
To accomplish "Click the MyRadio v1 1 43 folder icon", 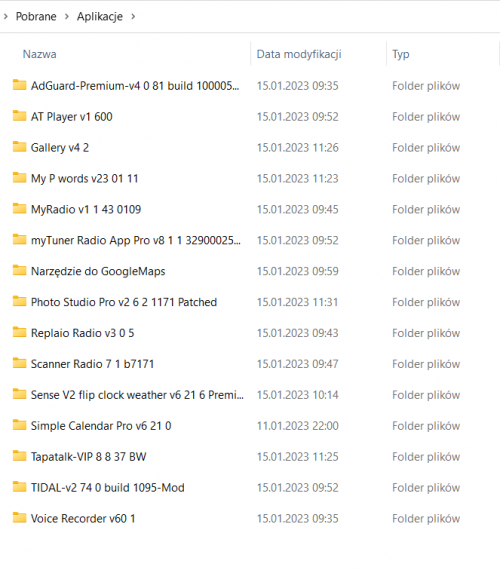I will point(19,209).
